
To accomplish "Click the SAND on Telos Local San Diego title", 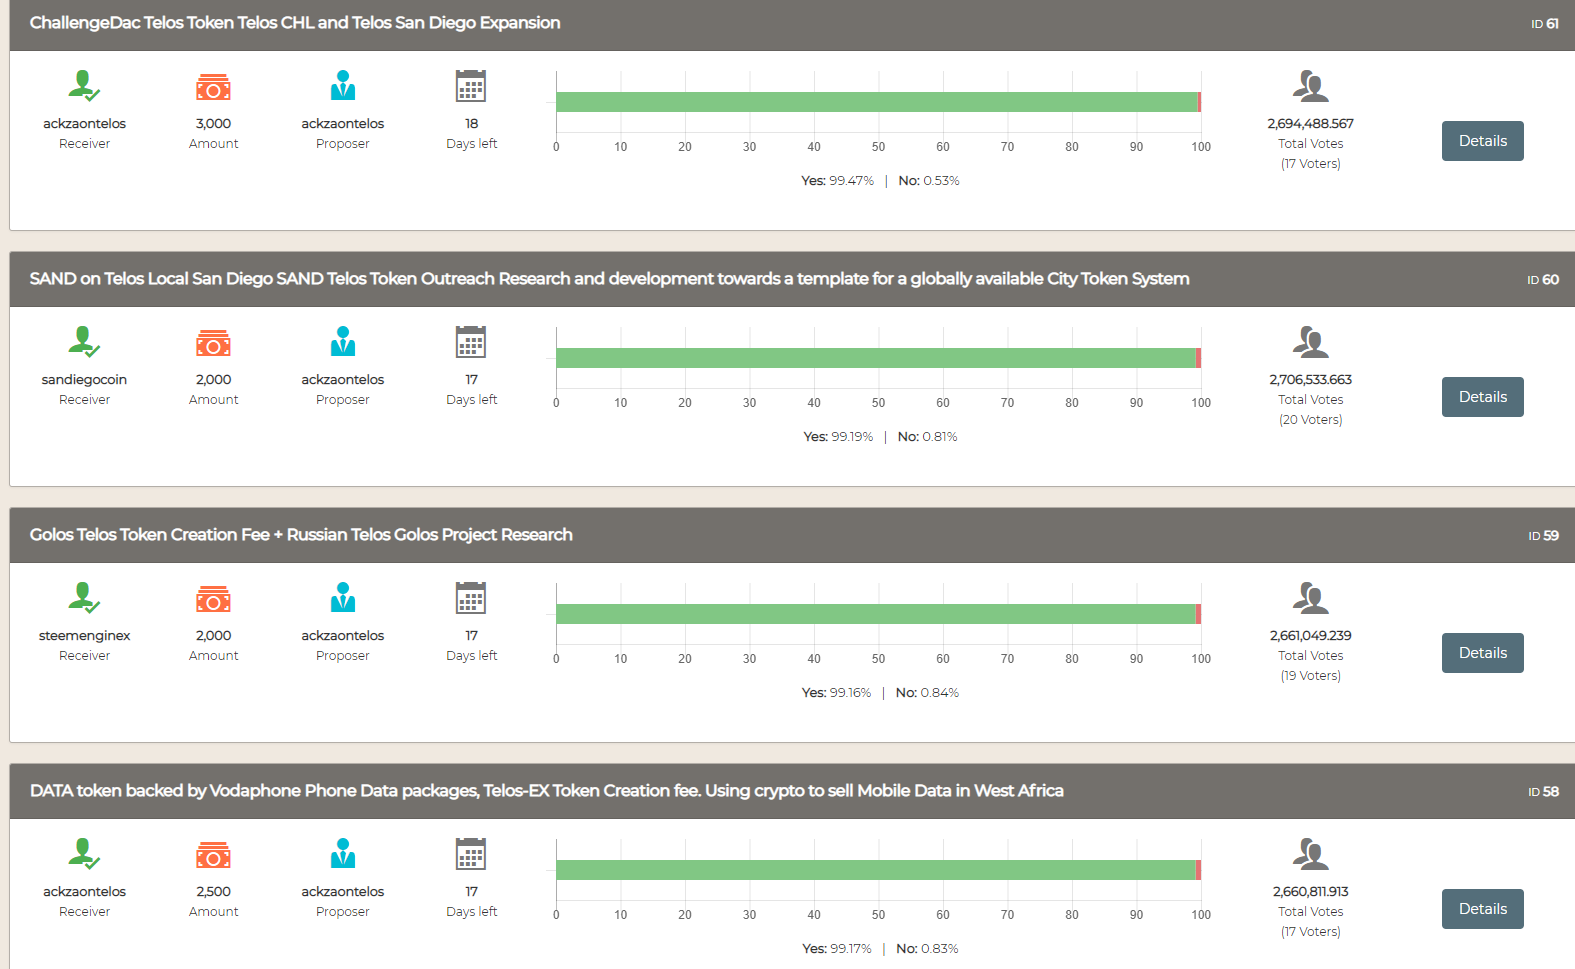I will click(609, 279).
